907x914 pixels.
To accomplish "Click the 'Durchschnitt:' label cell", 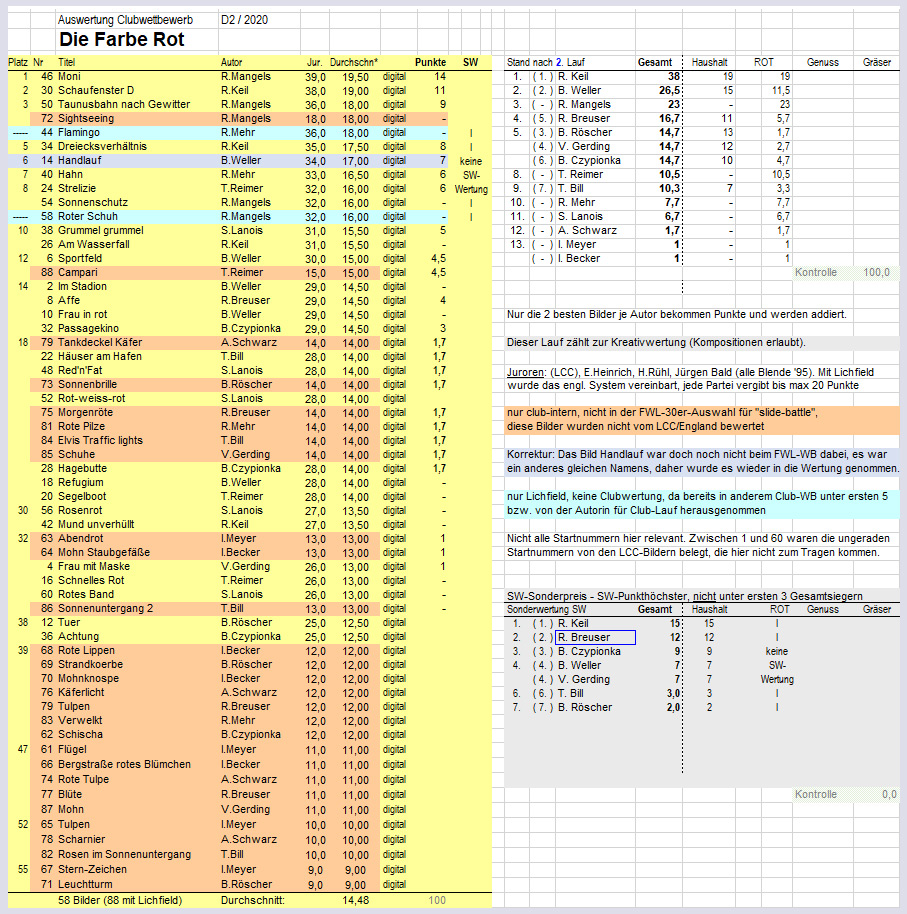I will point(252,900).
